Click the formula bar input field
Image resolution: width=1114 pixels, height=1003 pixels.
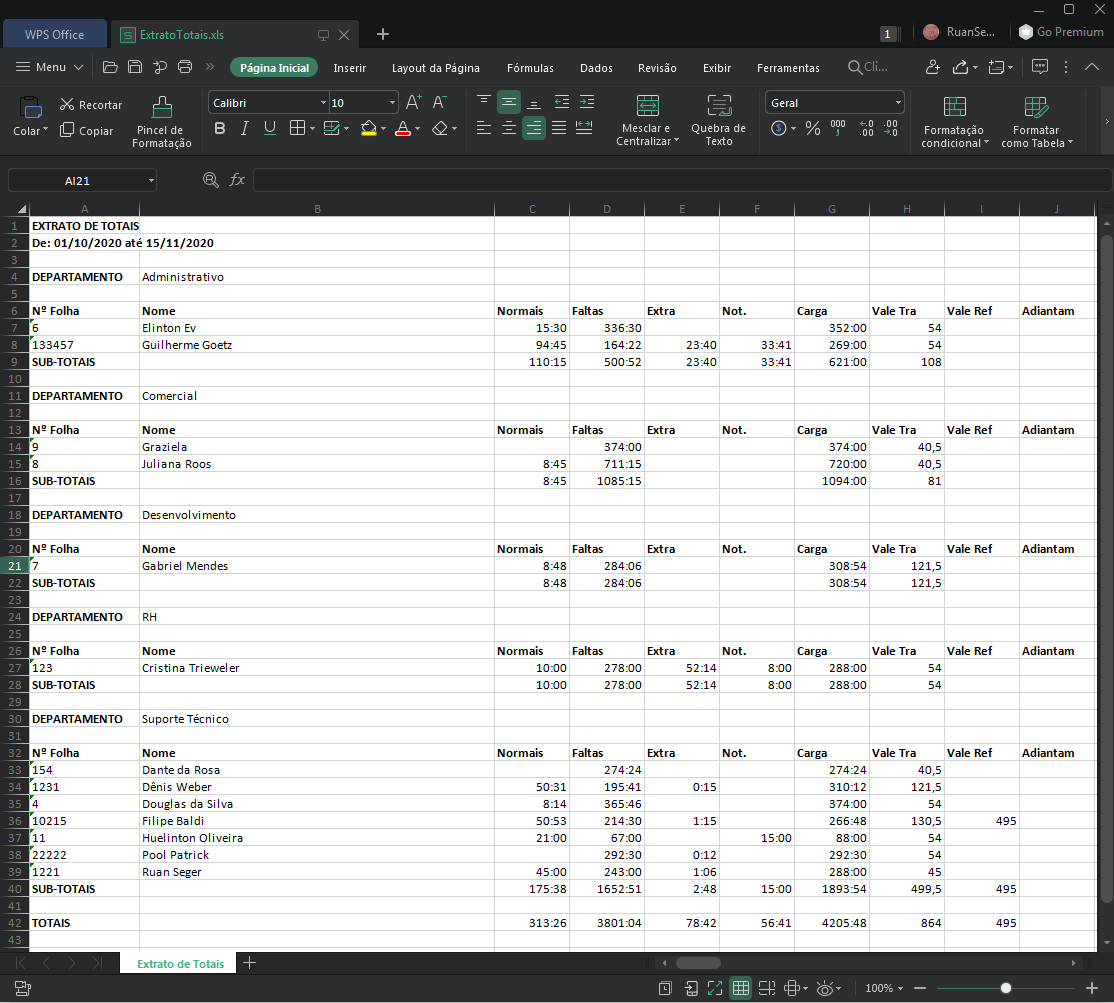coord(680,180)
